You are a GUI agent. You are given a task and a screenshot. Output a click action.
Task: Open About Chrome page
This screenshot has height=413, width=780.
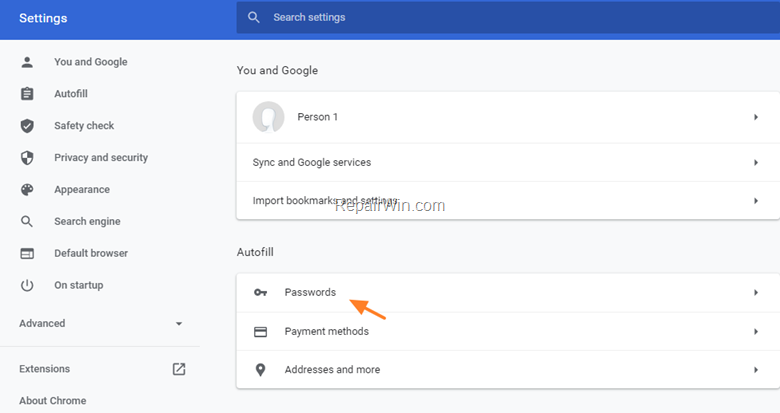[53, 401]
